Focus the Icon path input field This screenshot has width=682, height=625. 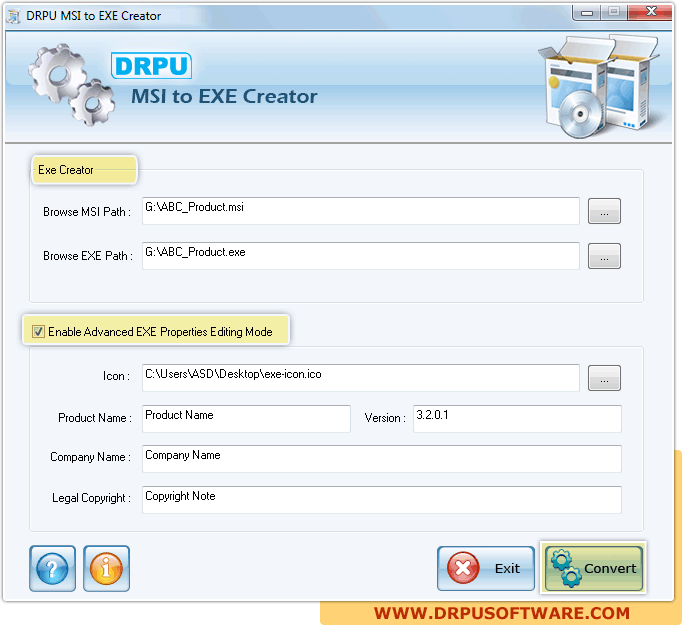(x=361, y=378)
